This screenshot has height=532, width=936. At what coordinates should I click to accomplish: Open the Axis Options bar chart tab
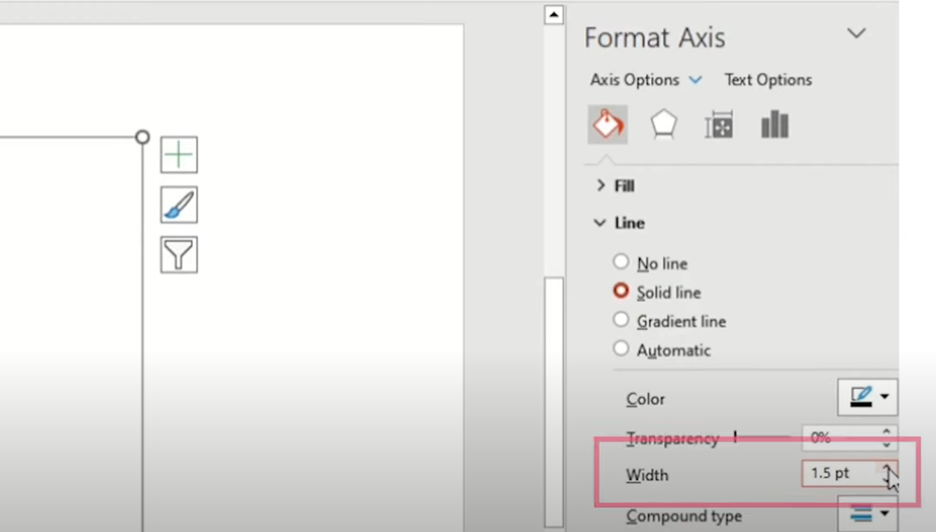(x=775, y=125)
